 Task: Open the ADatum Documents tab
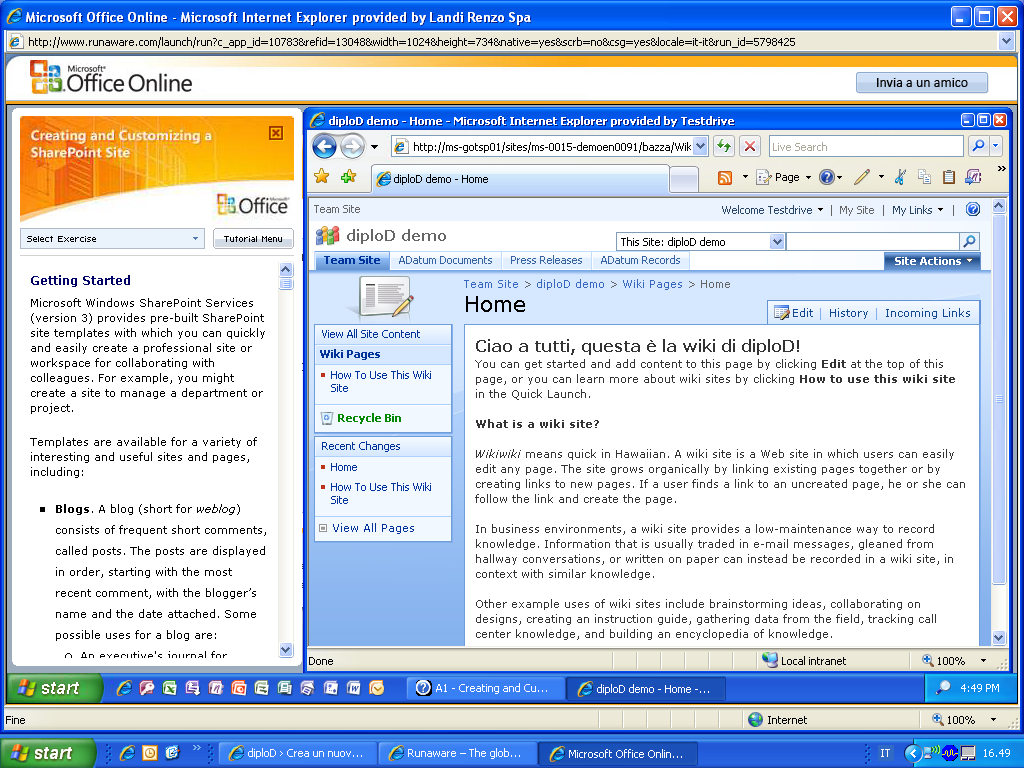pos(445,260)
